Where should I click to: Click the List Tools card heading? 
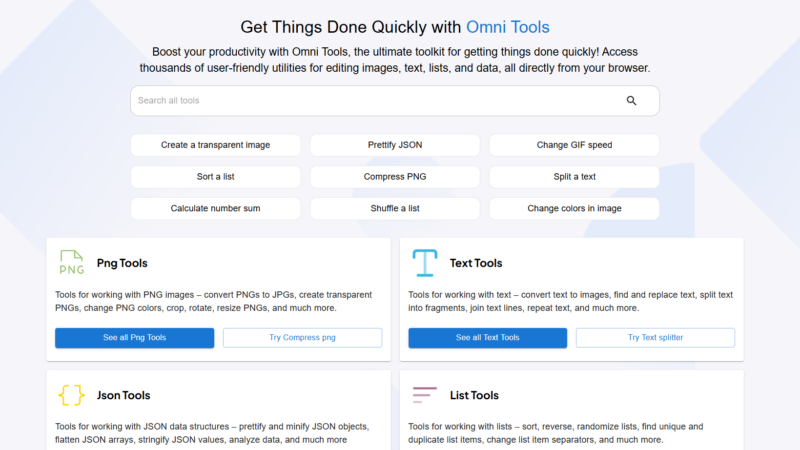(474, 395)
